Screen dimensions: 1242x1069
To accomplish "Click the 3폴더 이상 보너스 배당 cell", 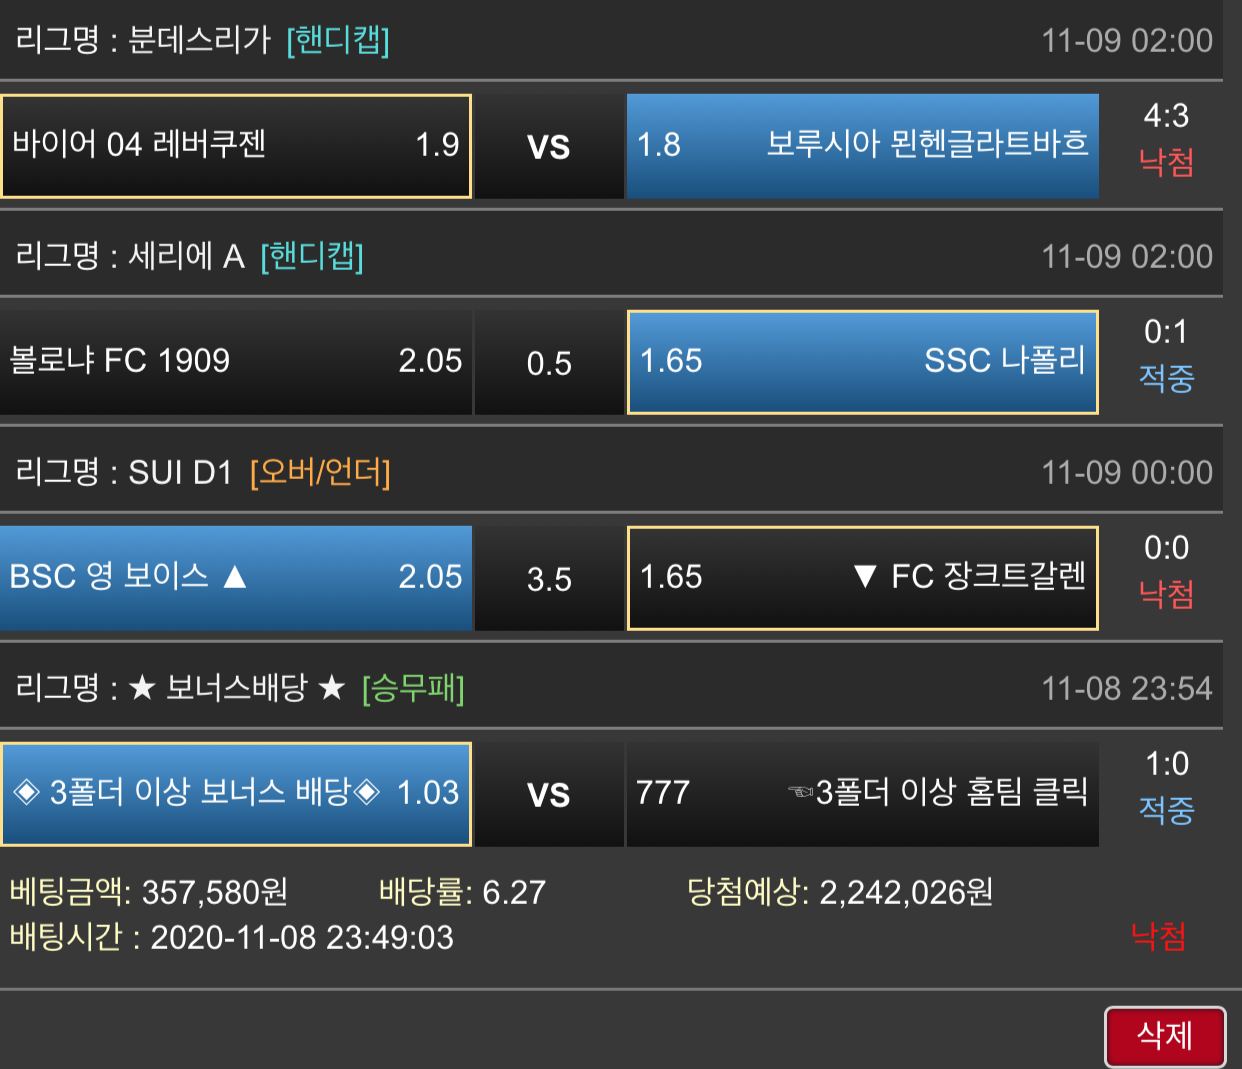I will 236,794.
